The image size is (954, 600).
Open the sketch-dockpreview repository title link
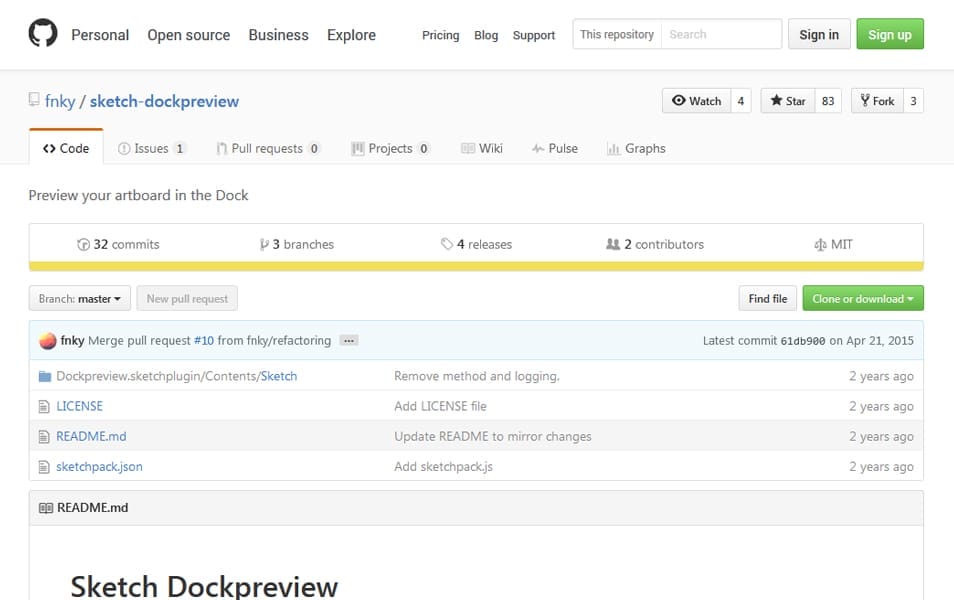point(164,101)
